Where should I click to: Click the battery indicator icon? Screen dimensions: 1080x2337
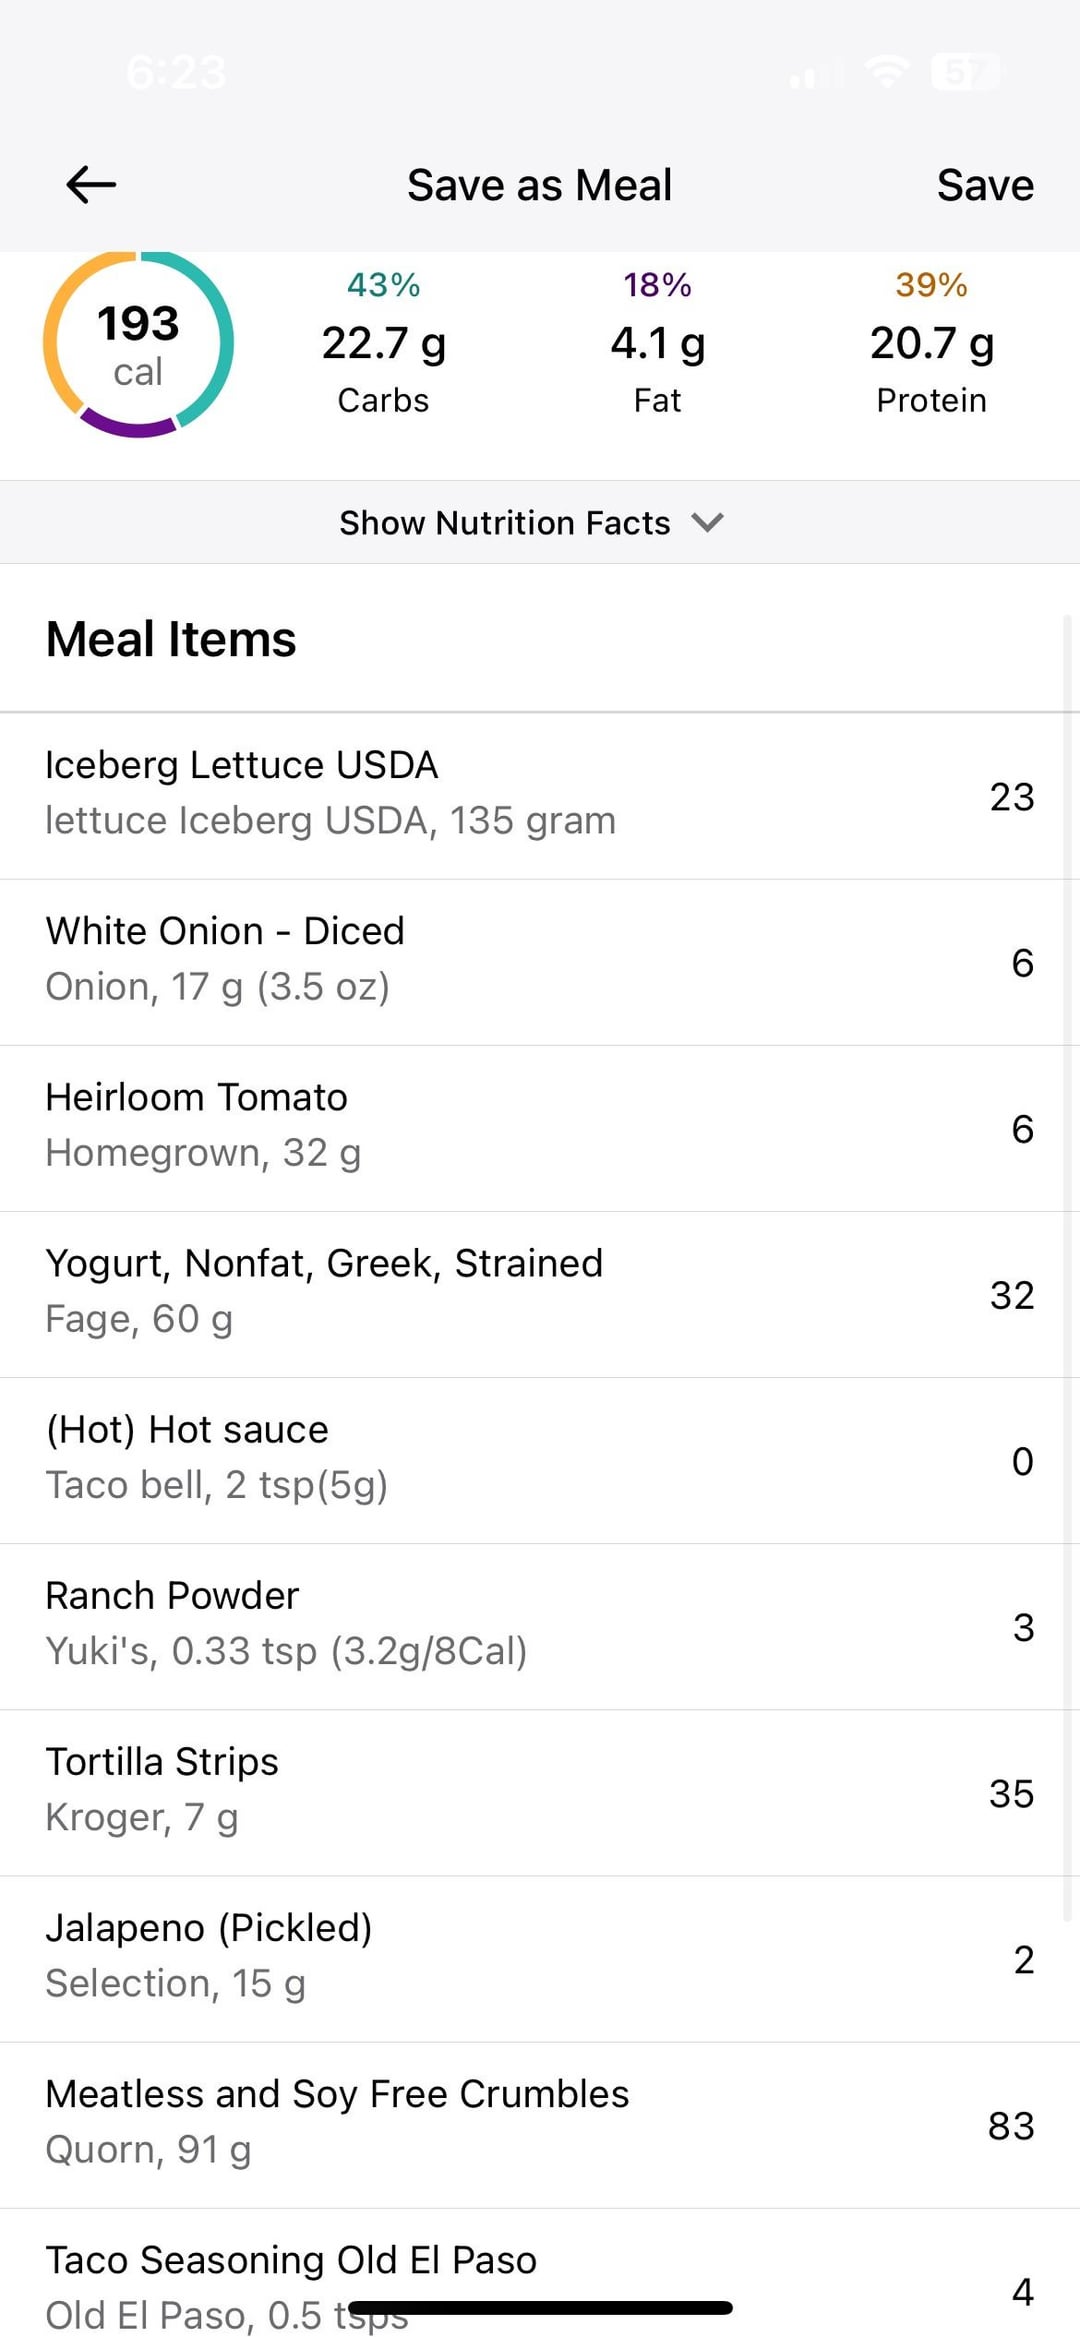pos(965,72)
